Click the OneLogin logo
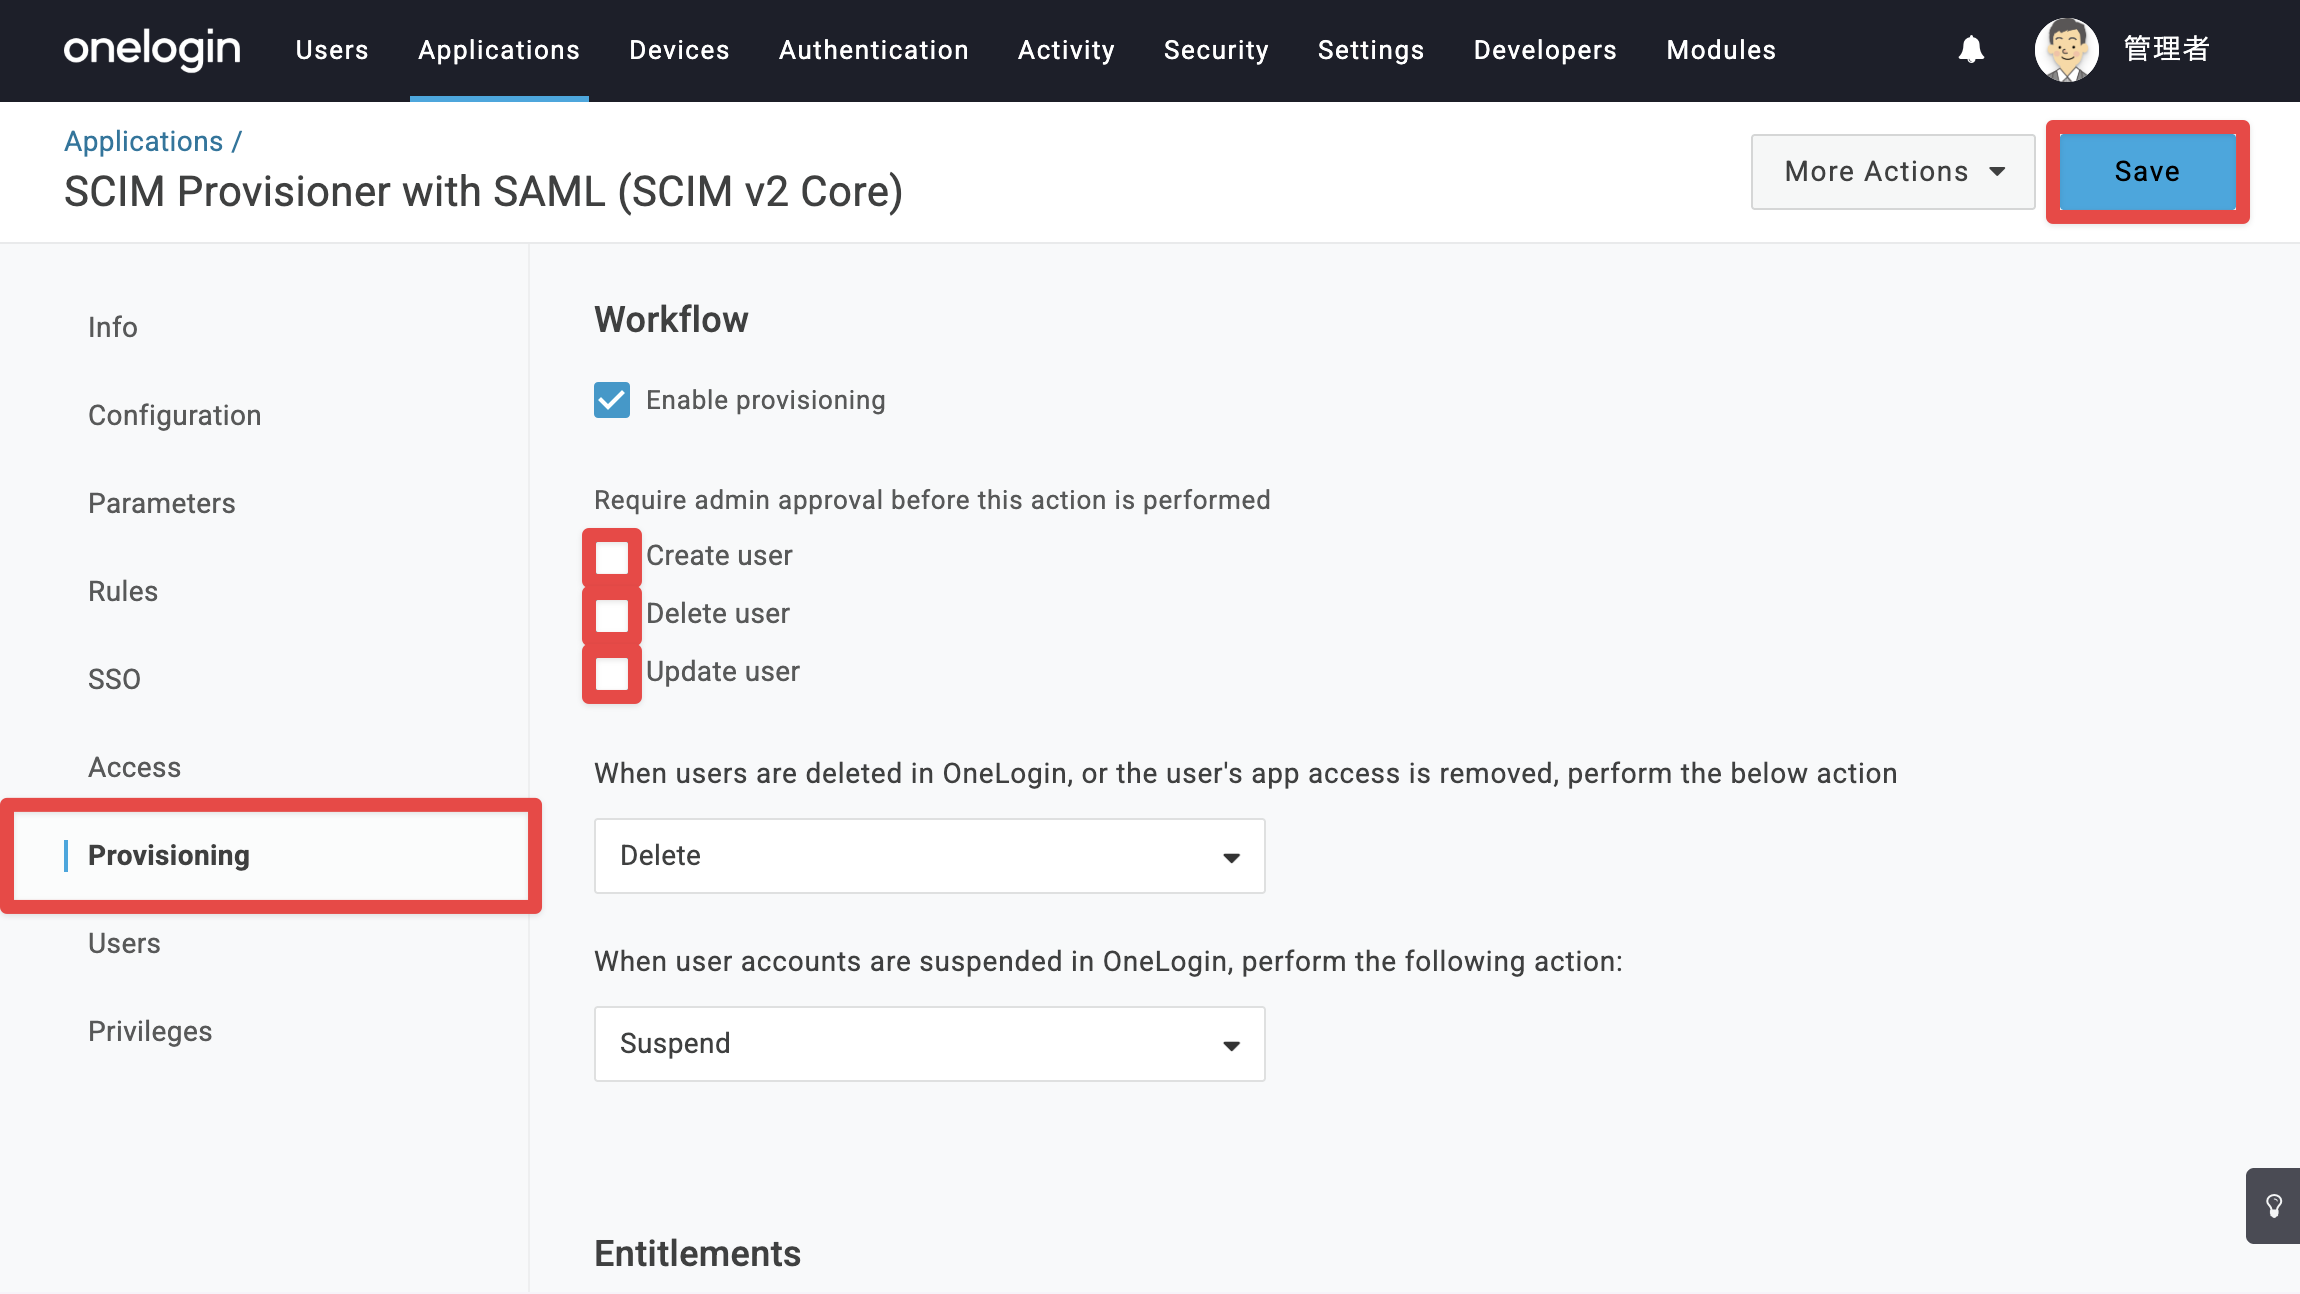The height and width of the screenshot is (1294, 2300). tap(152, 49)
